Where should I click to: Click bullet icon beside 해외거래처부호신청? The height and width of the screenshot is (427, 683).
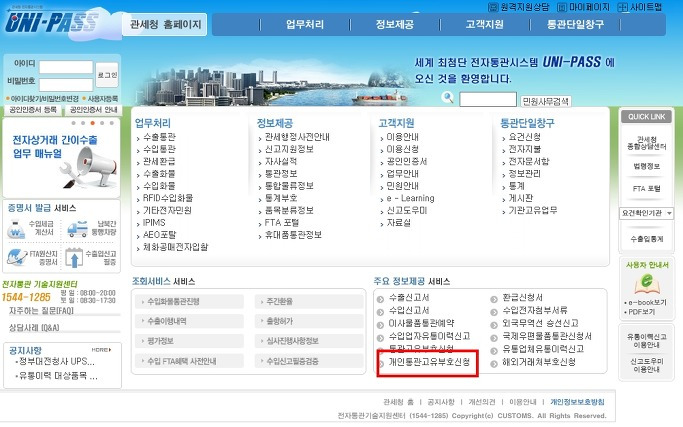494,364
